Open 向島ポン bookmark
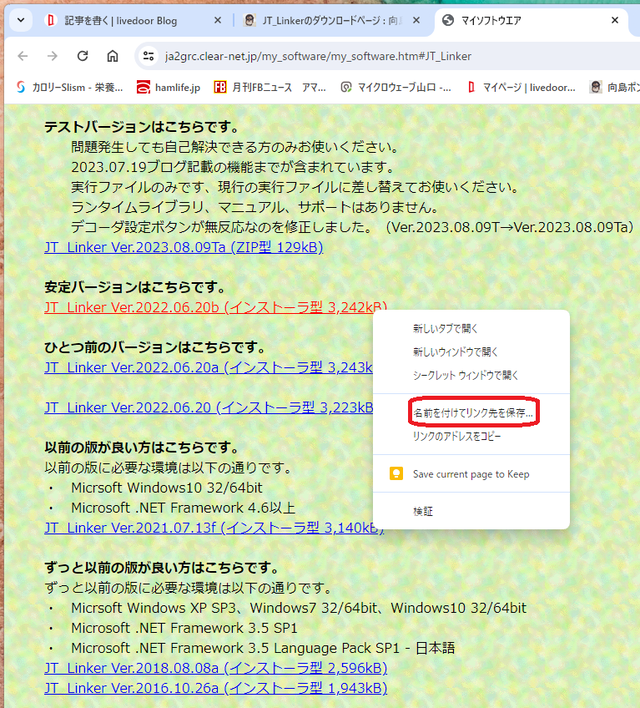640x708 pixels. (615, 87)
